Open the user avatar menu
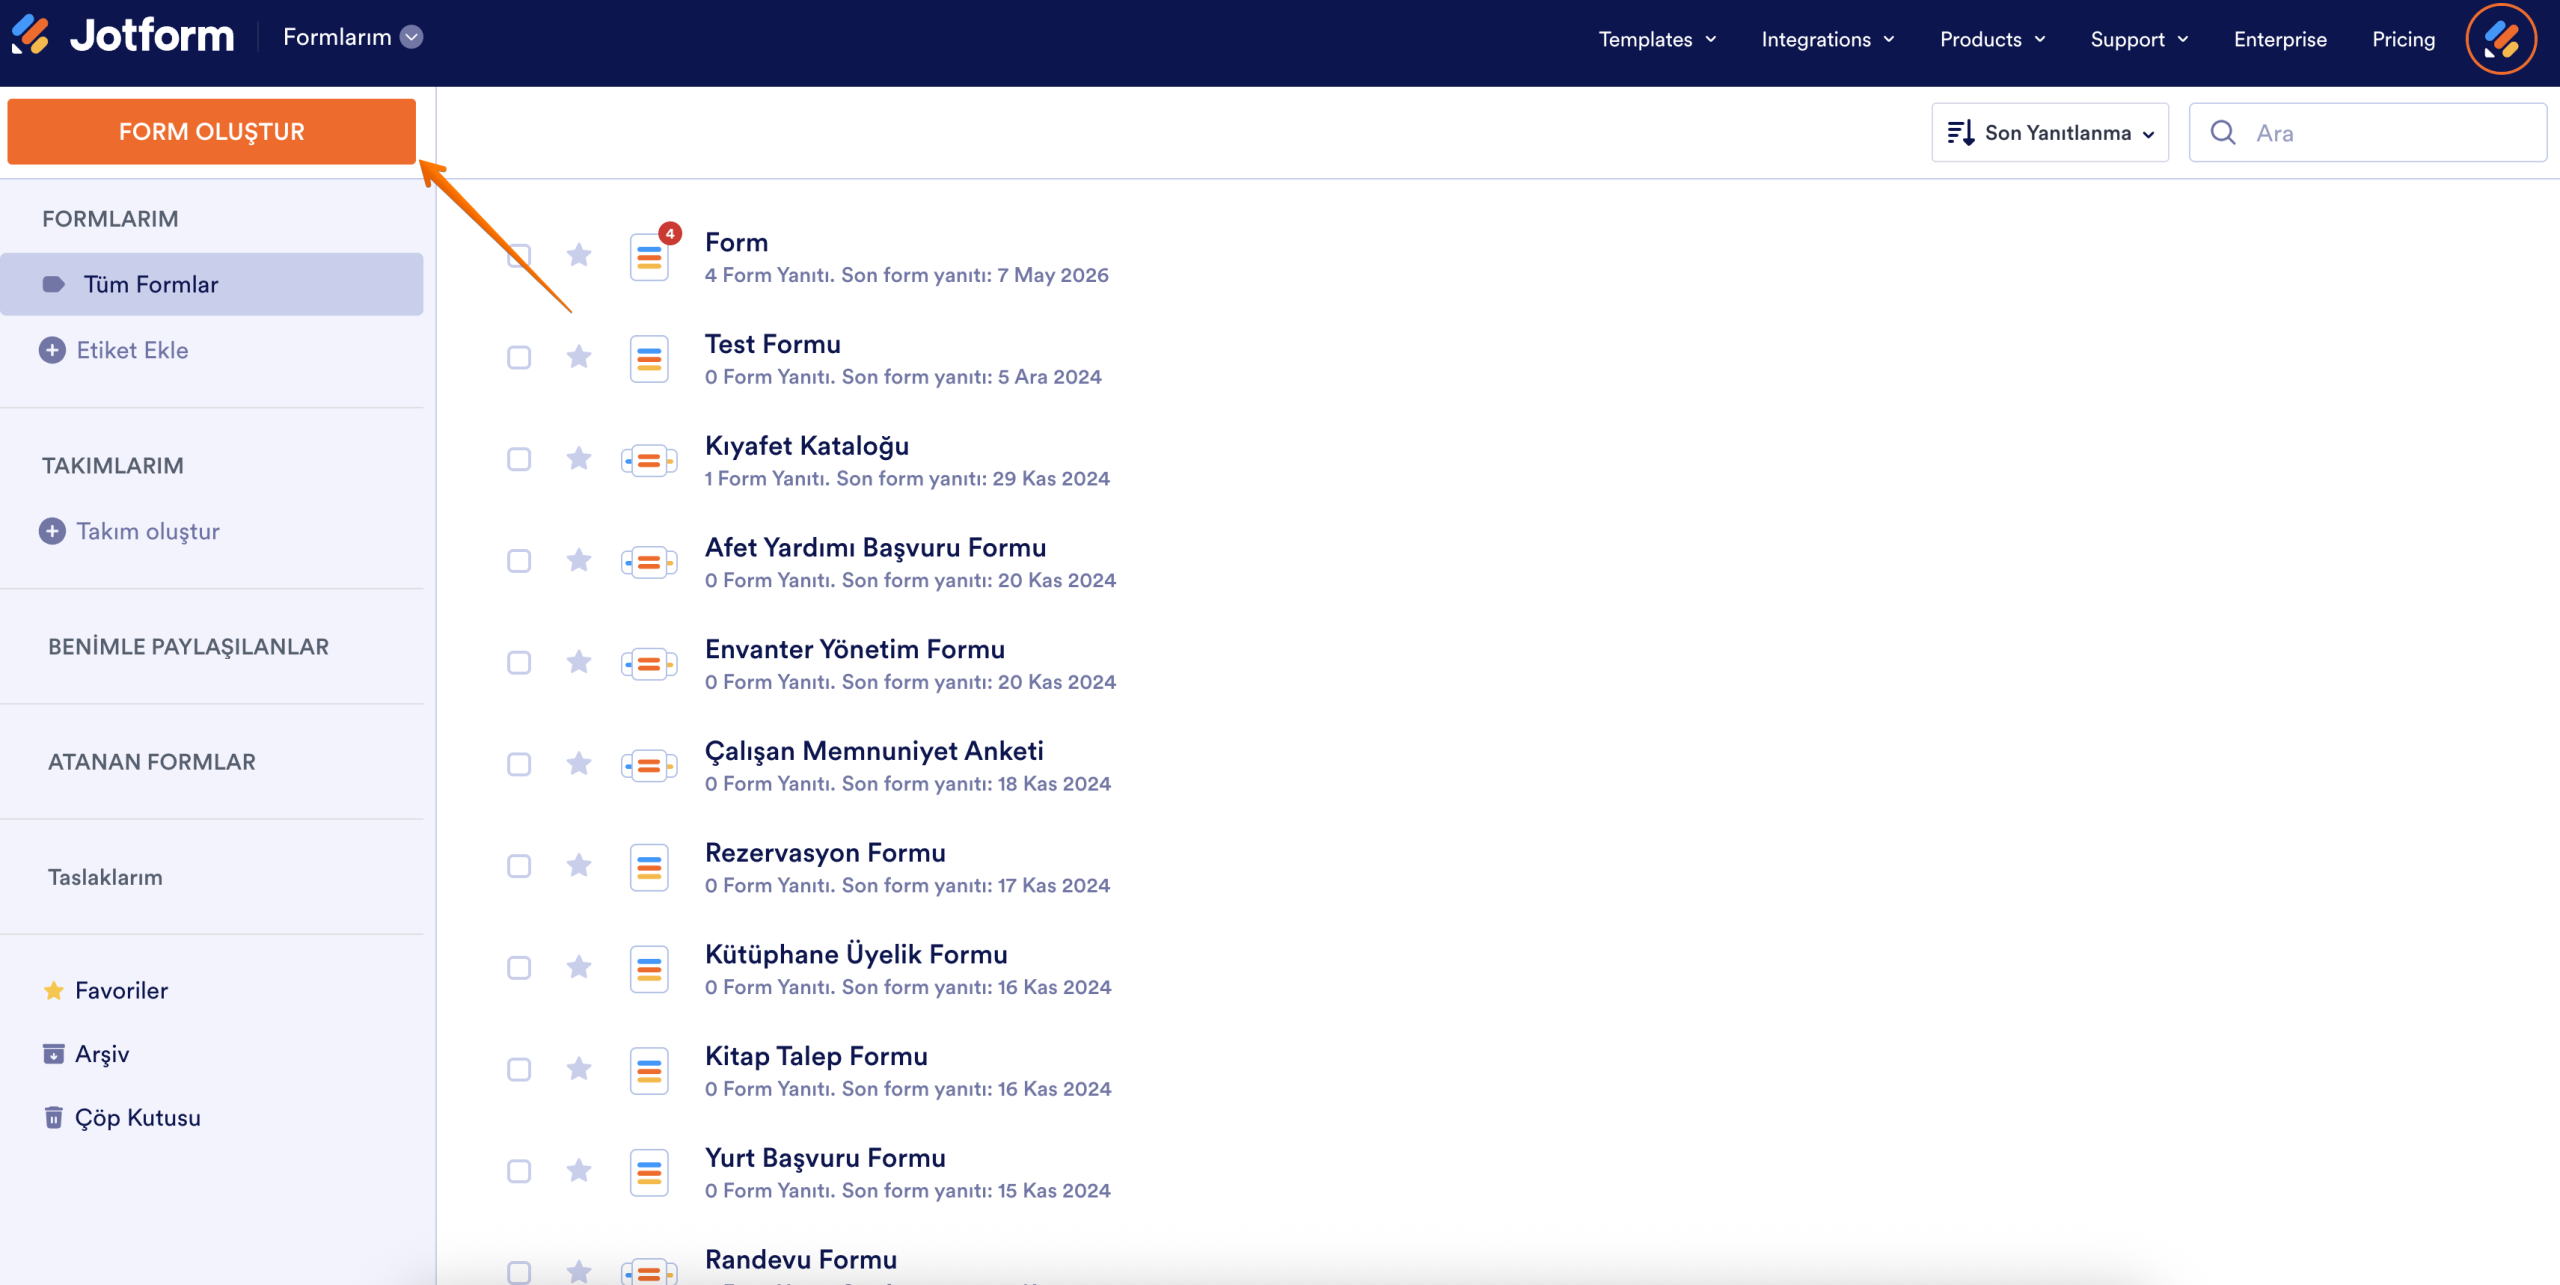 pos(2500,39)
